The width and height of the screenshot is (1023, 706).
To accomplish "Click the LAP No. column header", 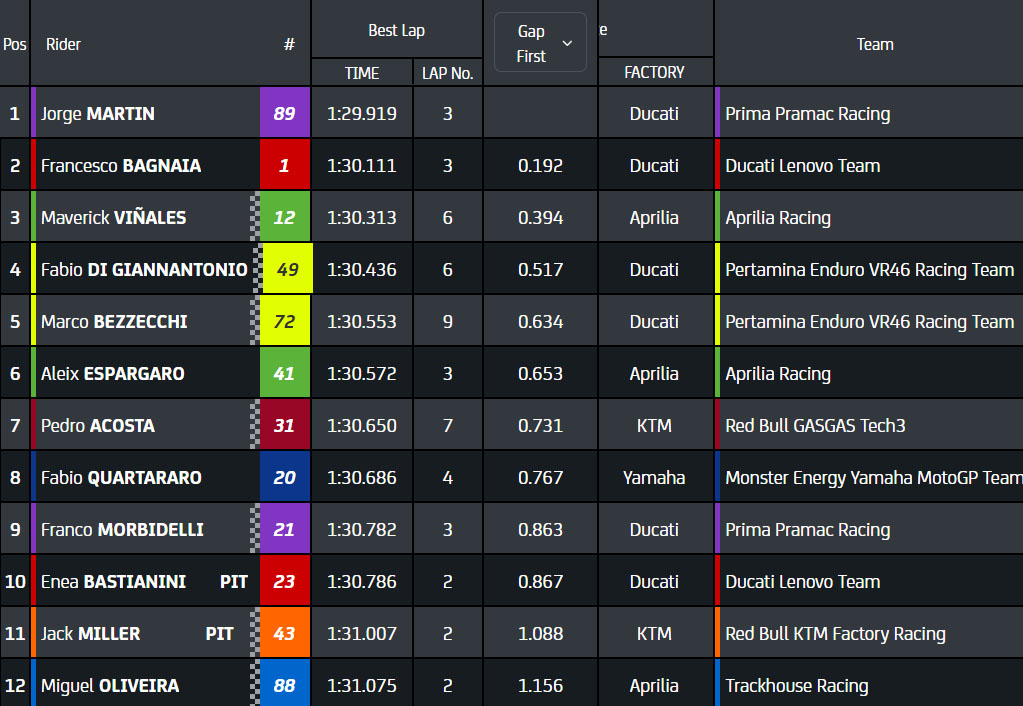I will [x=447, y=73].
